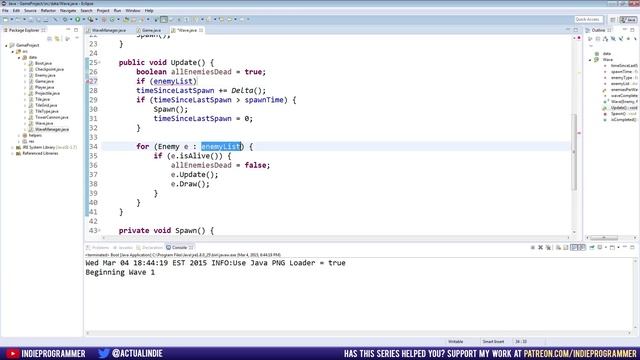Collapse the src folder in Package Explorer
640x360 pixels.
coord(13,52)
